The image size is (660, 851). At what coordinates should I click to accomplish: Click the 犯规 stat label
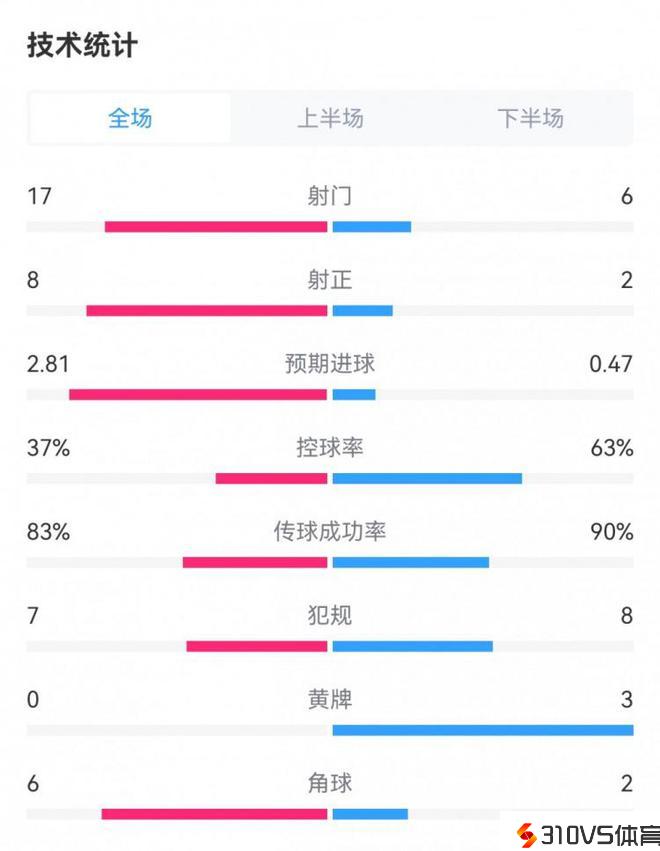(330, 615)
